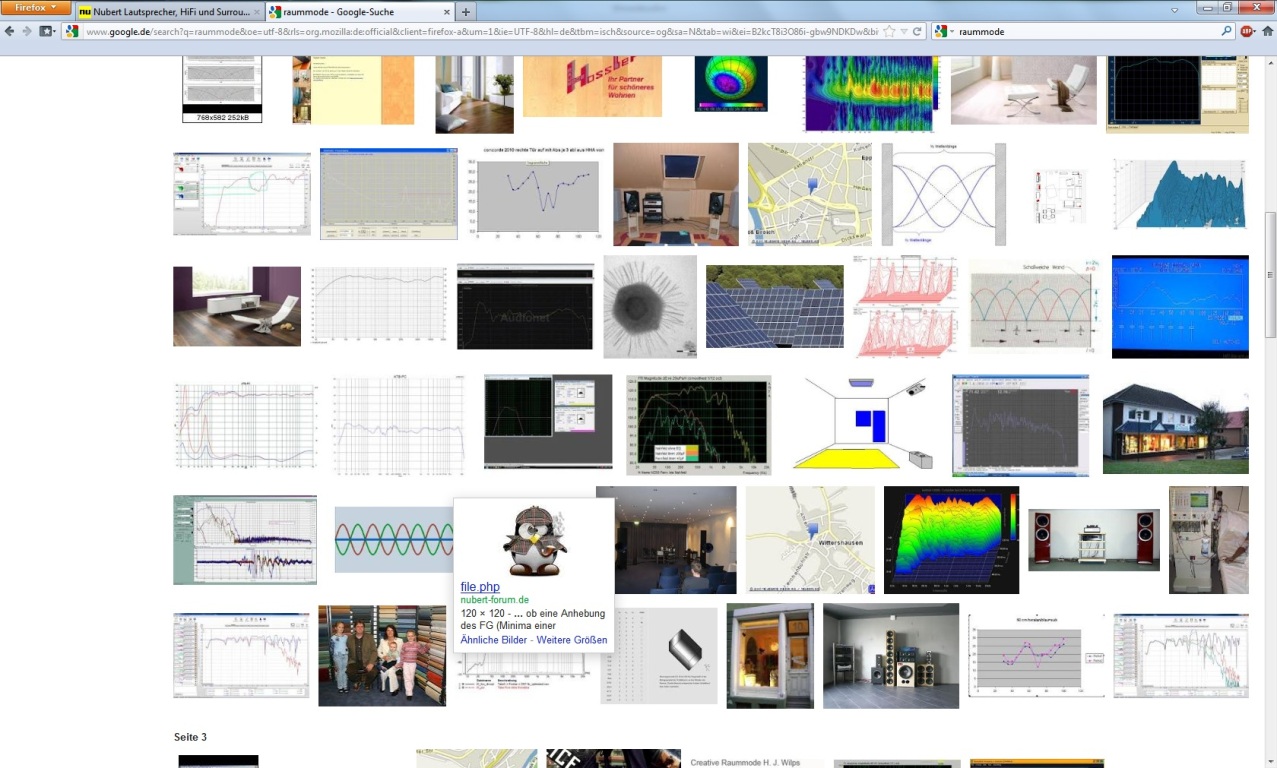Open the search engine selector dropdown
The image size is (1277, 768).
(943, 32)
